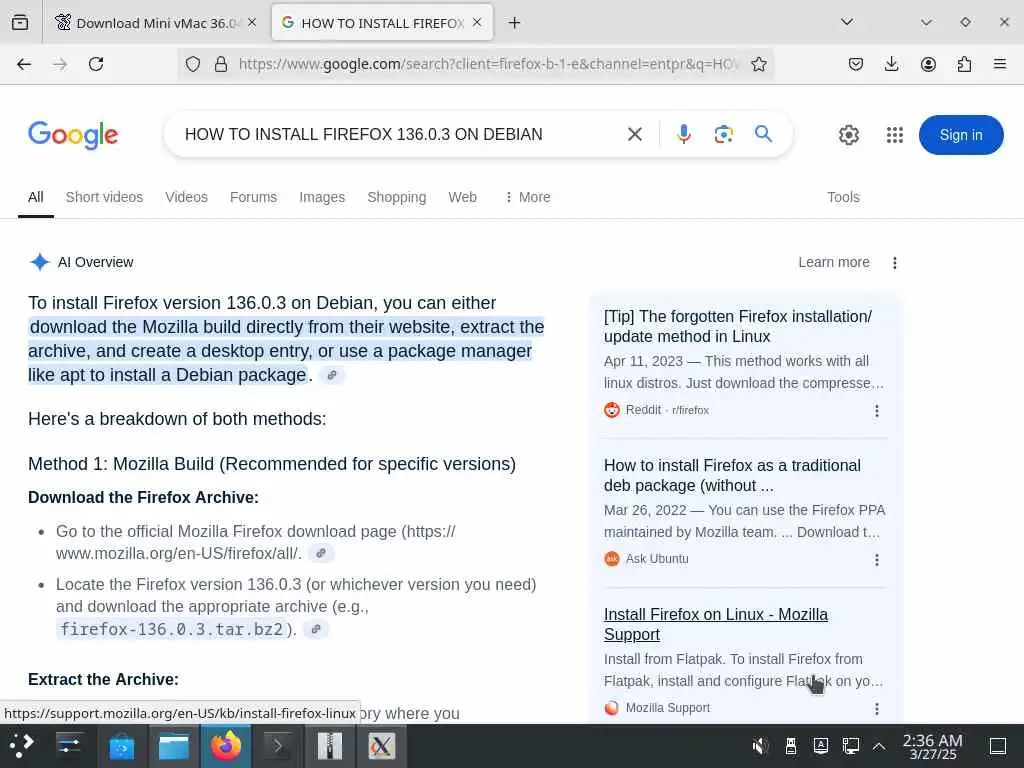Close the Download Mini vMac tab
Image resolution: width=1024 pixels, height=768 pixels.
[x=252, y=22]
